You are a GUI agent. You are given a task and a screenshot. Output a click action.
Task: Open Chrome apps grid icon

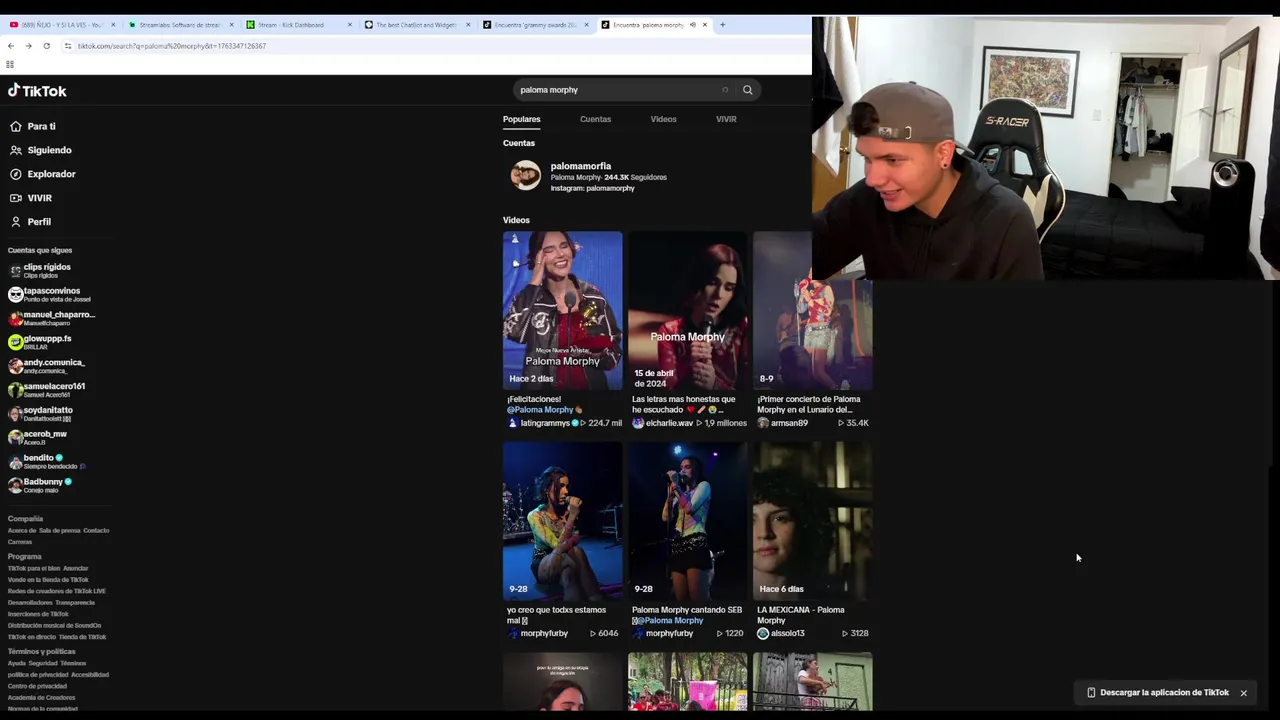(10, 65)
